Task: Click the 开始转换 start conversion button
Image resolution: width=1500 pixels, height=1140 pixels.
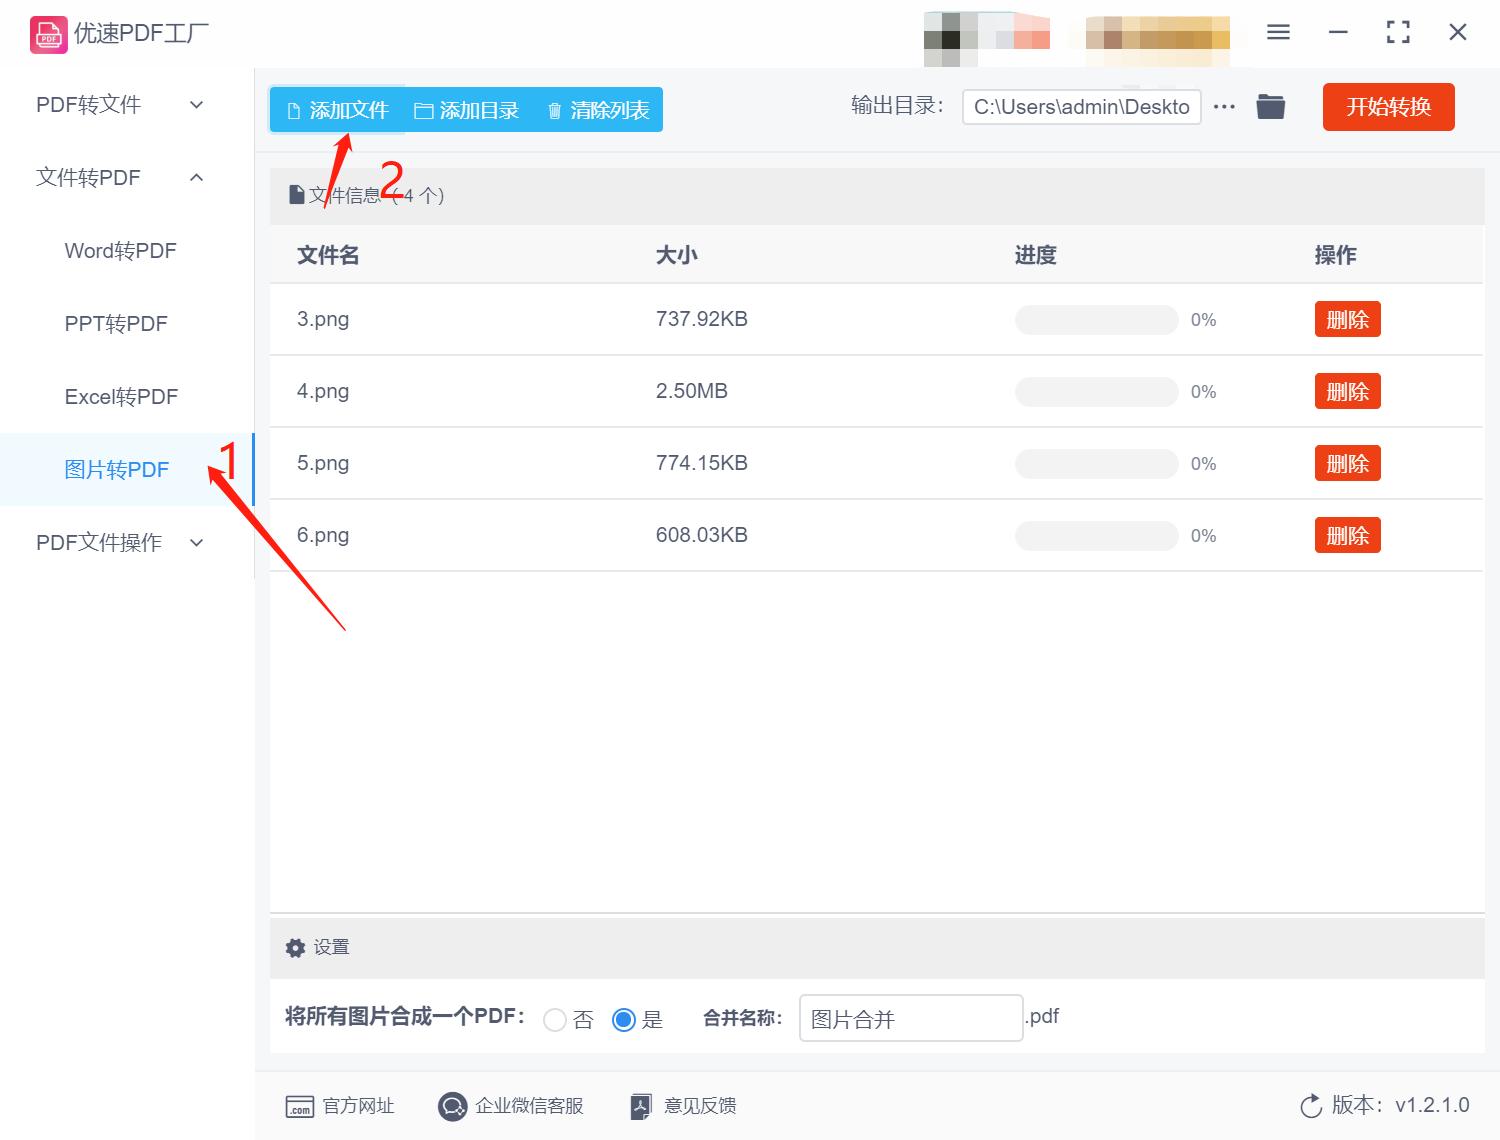Action: tap(1388, 107)
